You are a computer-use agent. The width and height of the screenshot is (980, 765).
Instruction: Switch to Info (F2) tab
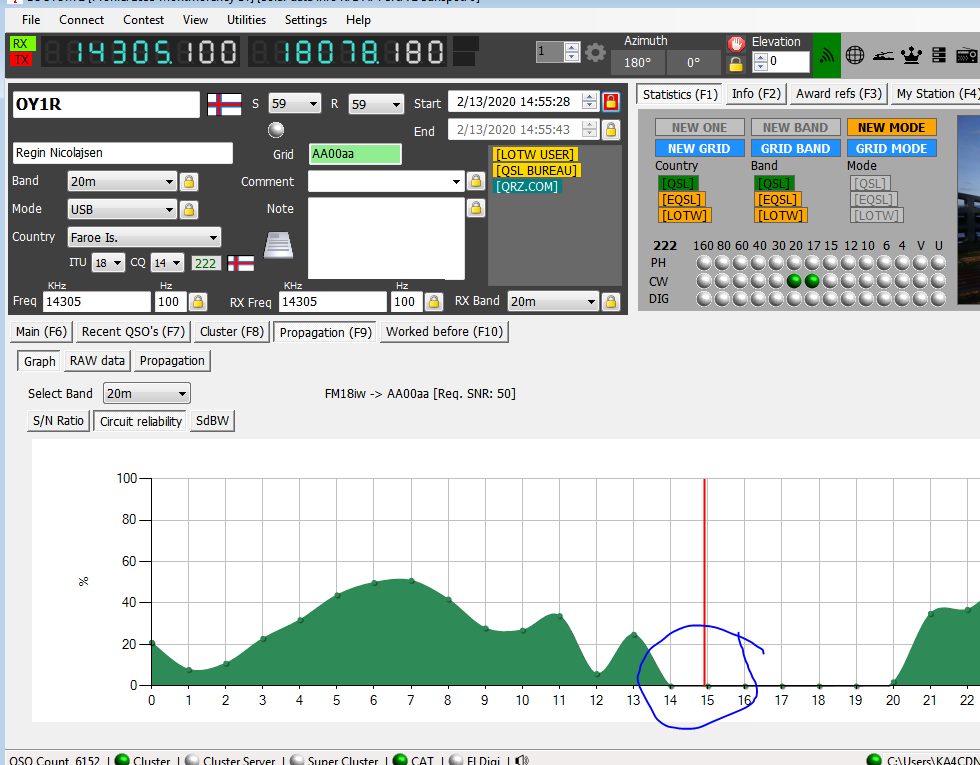point(756,94)
